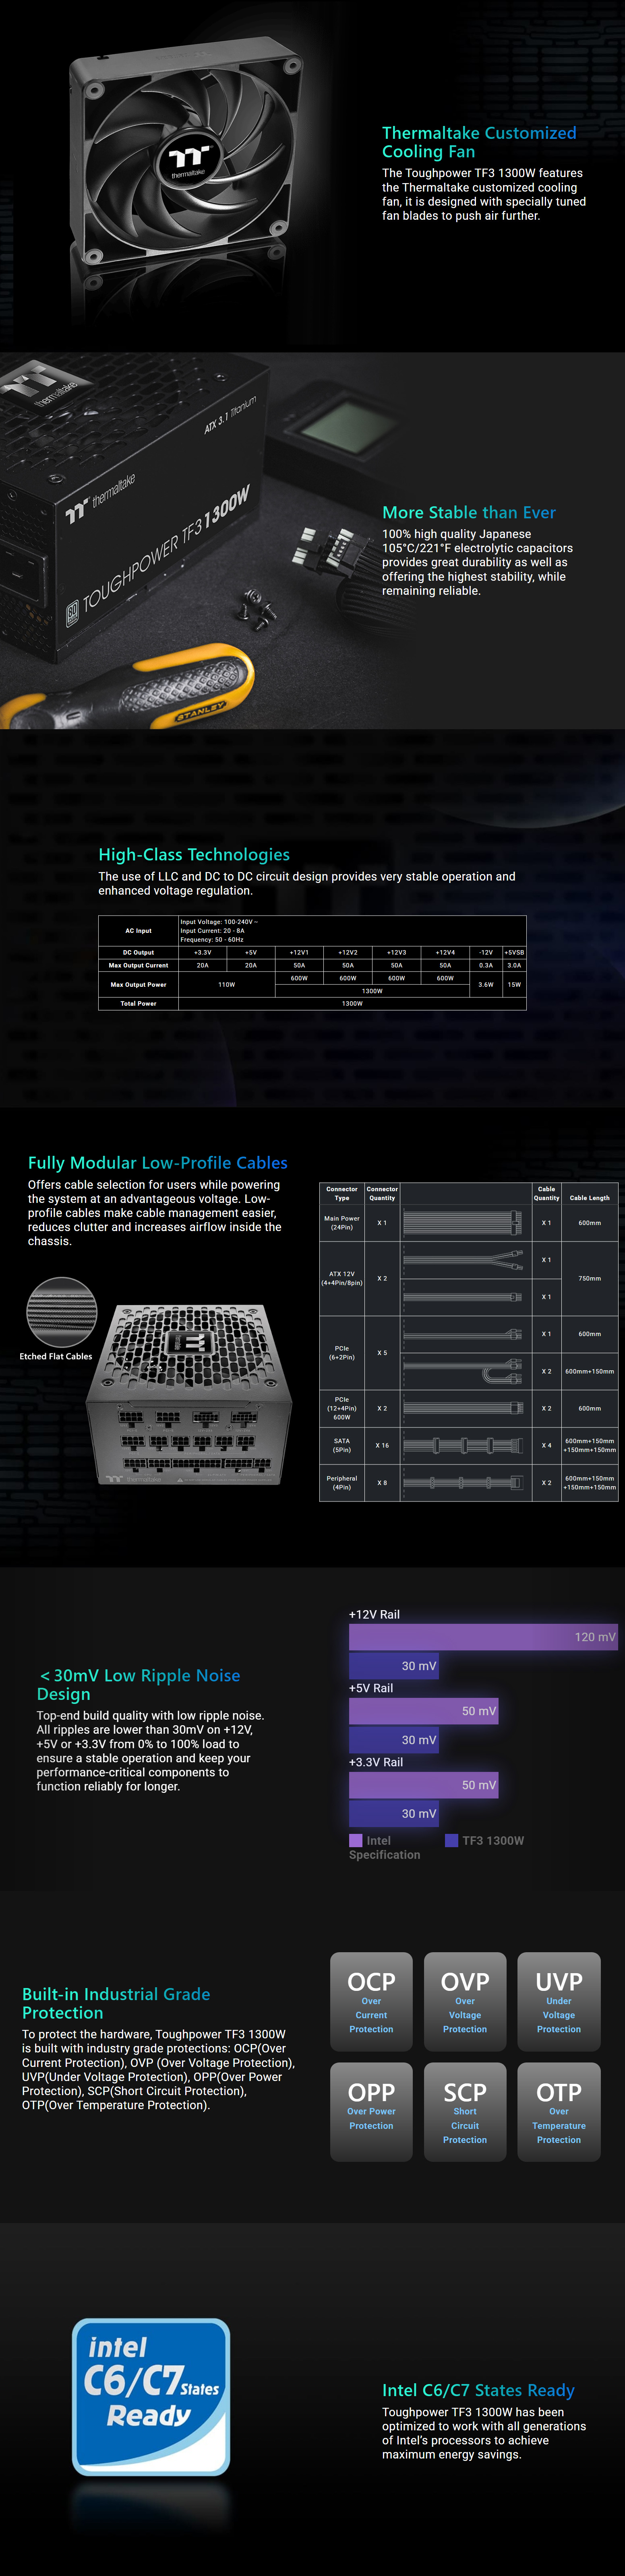This screenshot has width=625, height=2576.
Task: Click the AC Input cell in spec table
Action: coord(138,931)
